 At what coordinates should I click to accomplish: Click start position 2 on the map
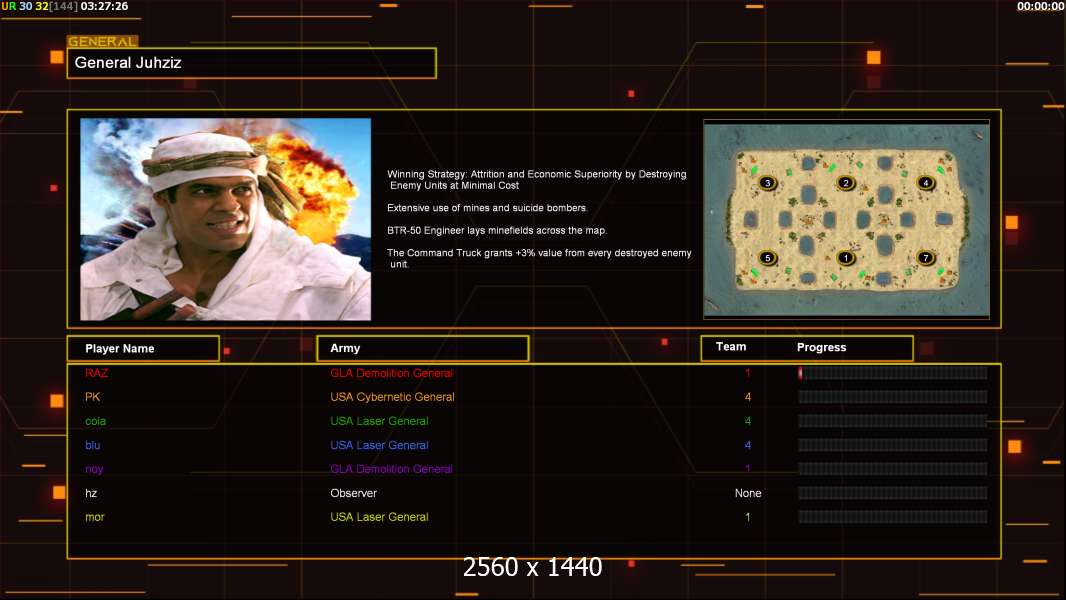click(x=846, y=183)
